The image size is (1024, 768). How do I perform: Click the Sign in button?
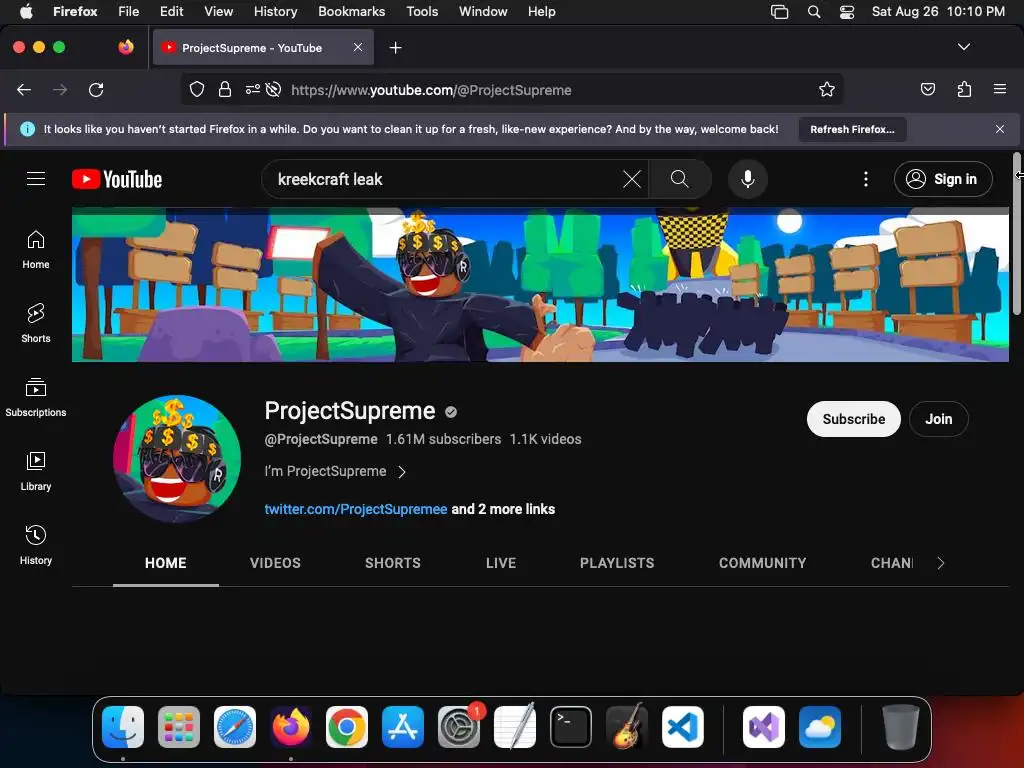click(943, 179)
